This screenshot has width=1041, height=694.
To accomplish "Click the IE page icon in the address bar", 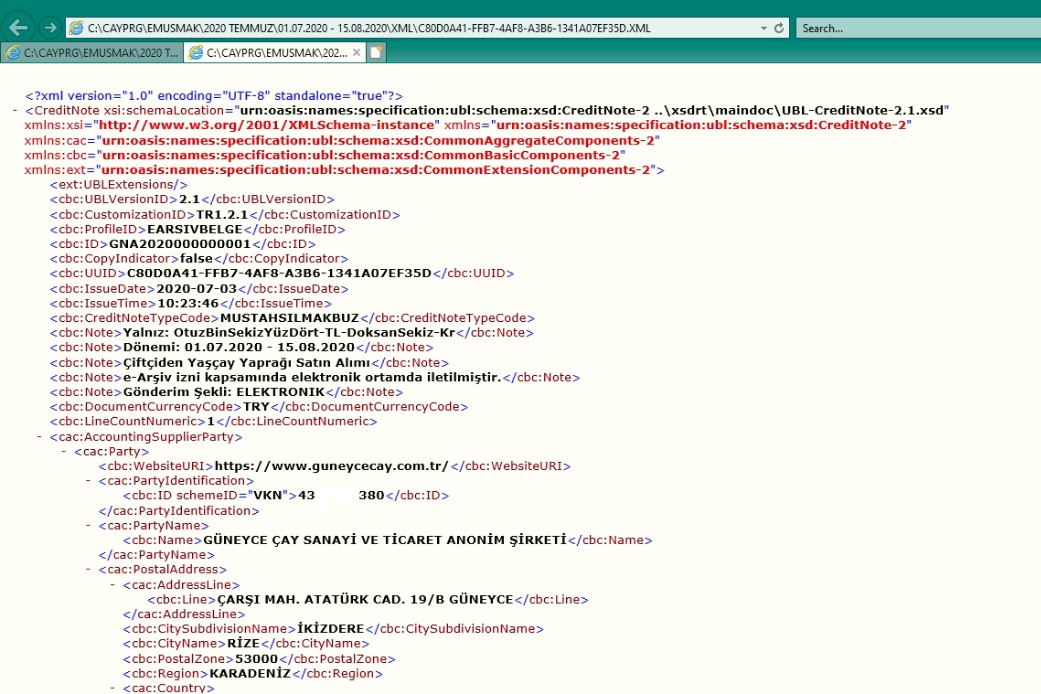I will pos(76,28).
